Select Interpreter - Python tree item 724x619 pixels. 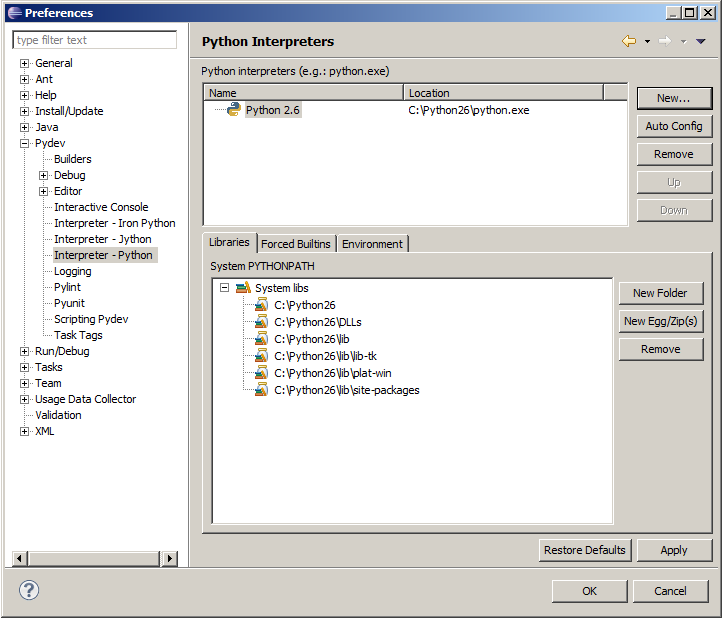(103, 255)
